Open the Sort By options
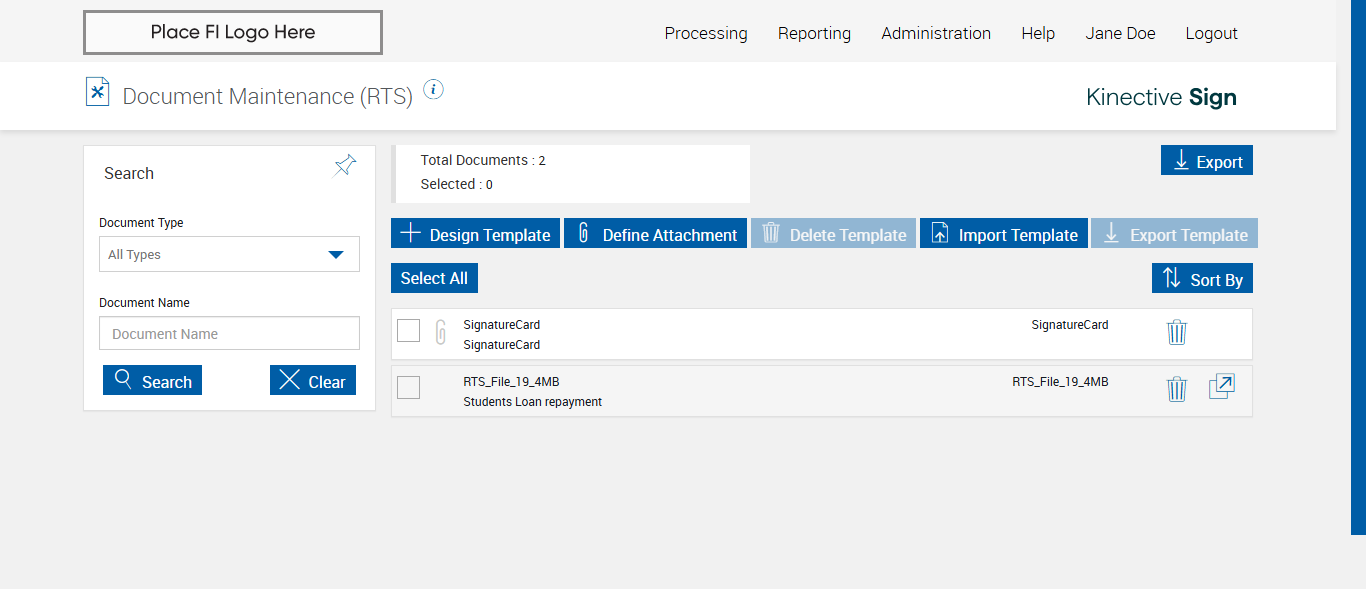 click(x=1202, y=279)
